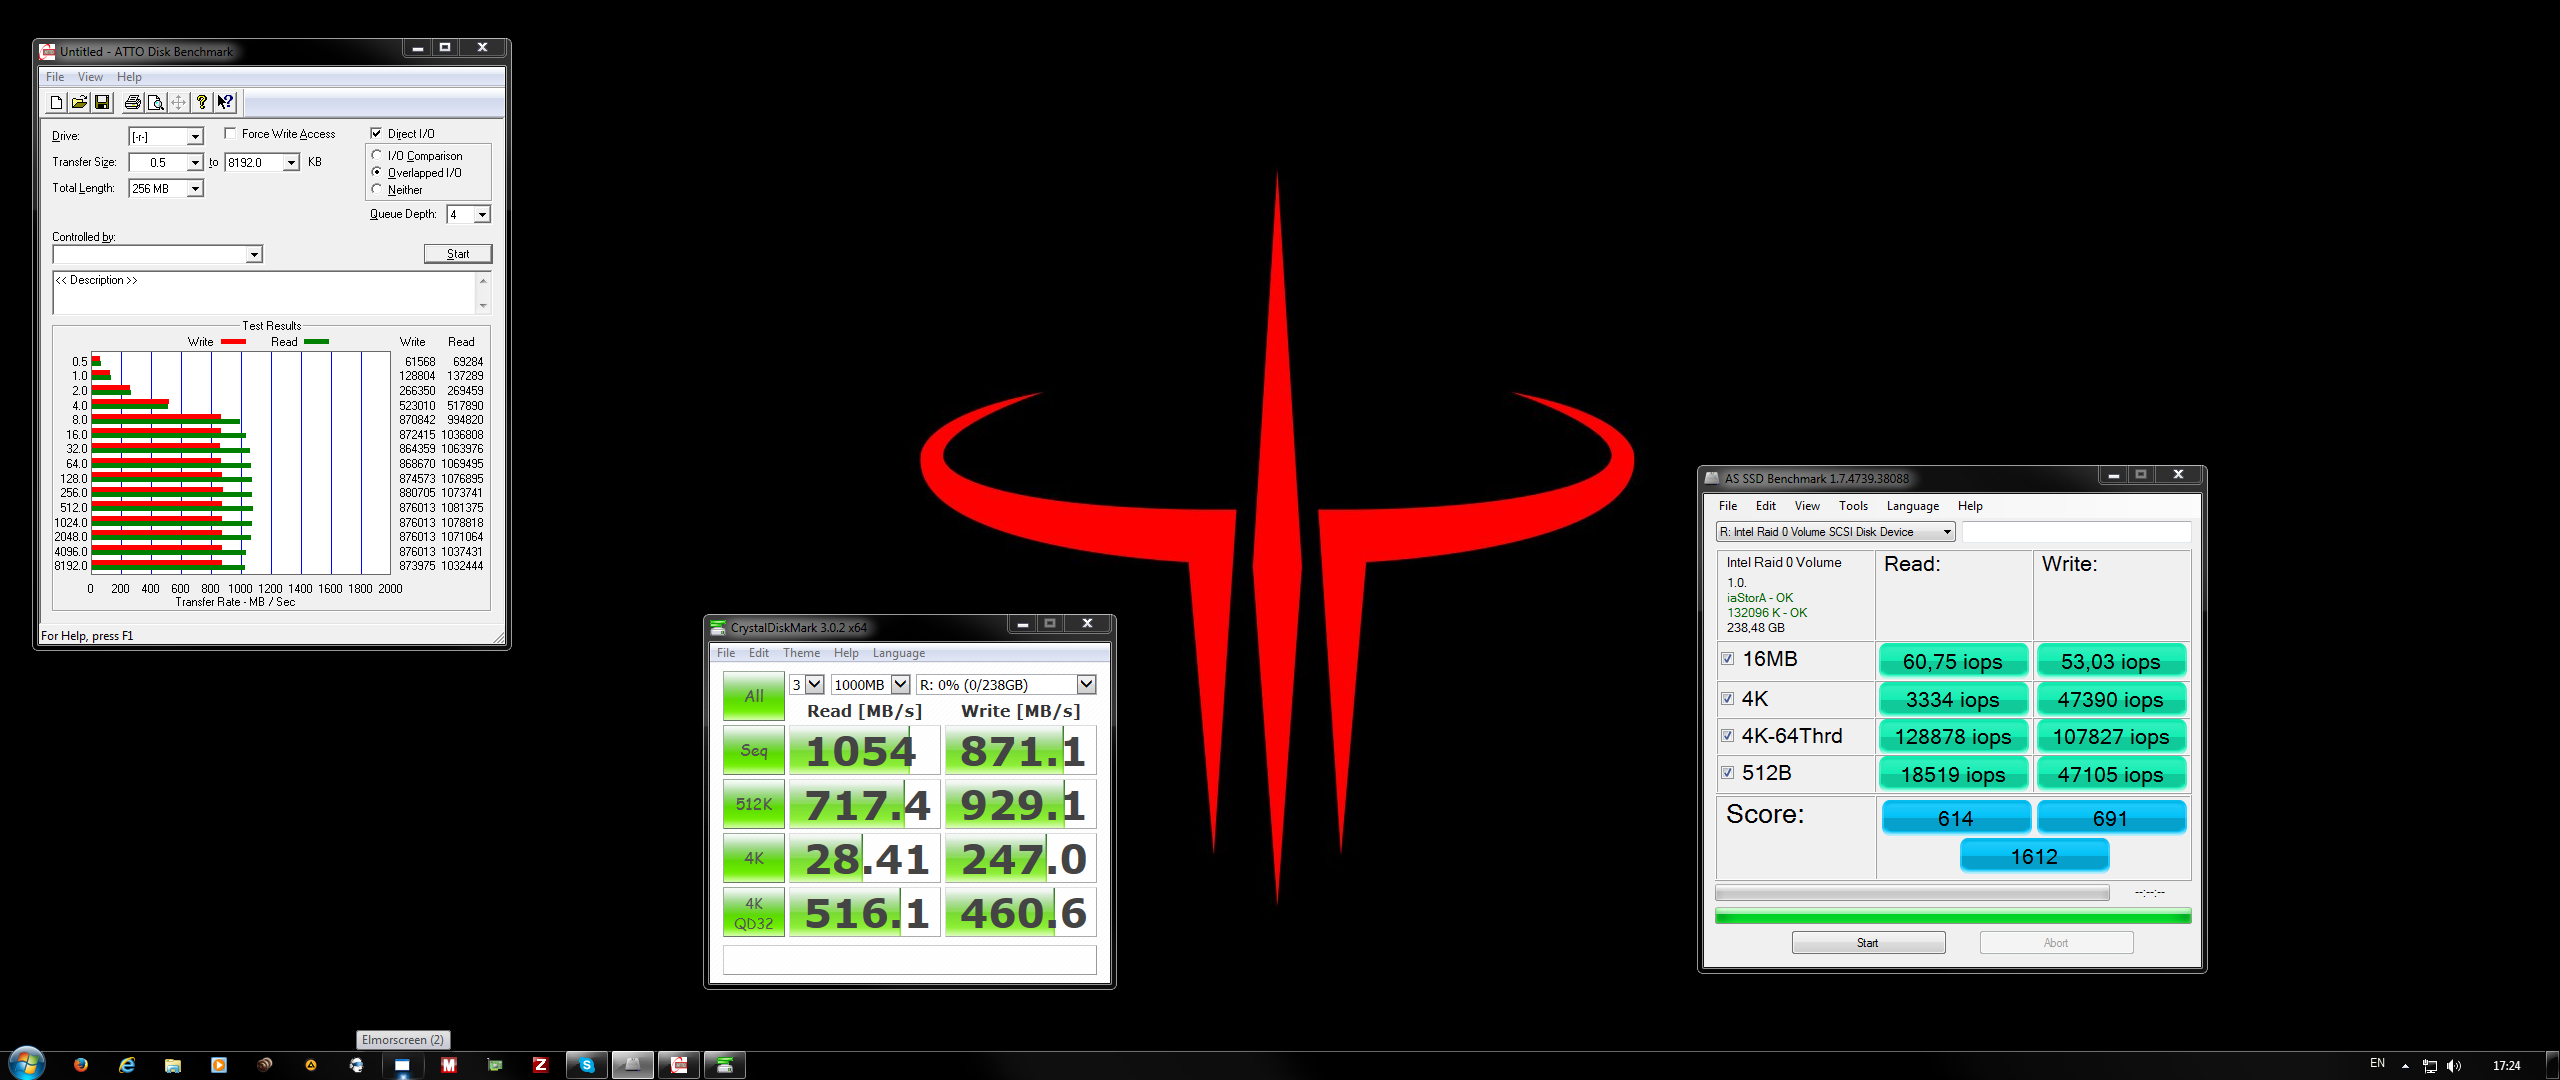This screenshot has height=1080, width=2560.
Task: Open the Controlled by dropdown
Action: pyautogui.click(x=254, y=255)
